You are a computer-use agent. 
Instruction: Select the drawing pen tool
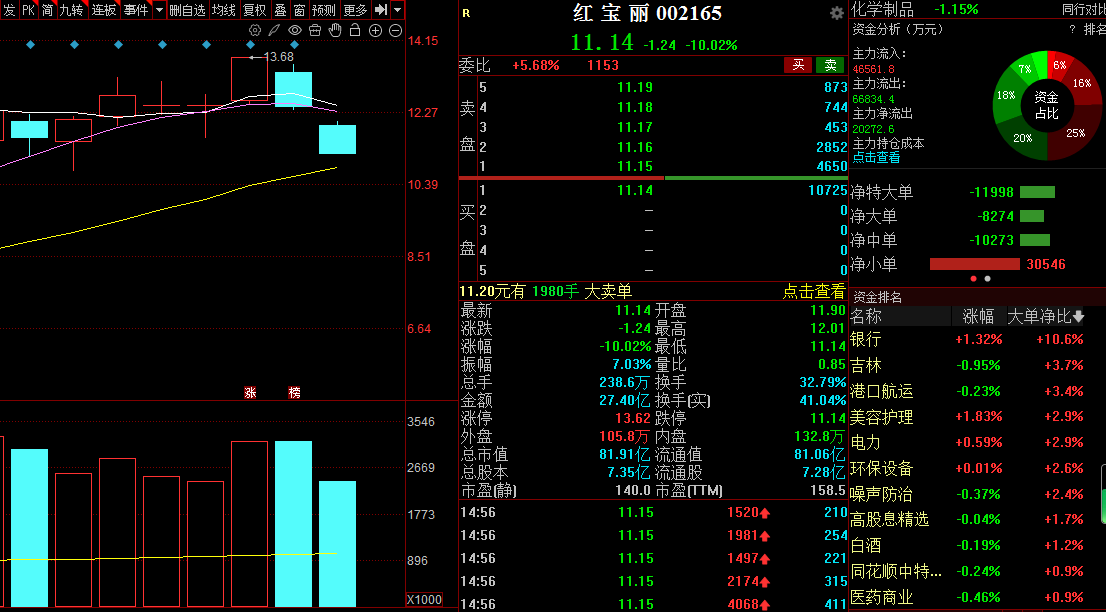pyautogui.click(x=274, y=30)
